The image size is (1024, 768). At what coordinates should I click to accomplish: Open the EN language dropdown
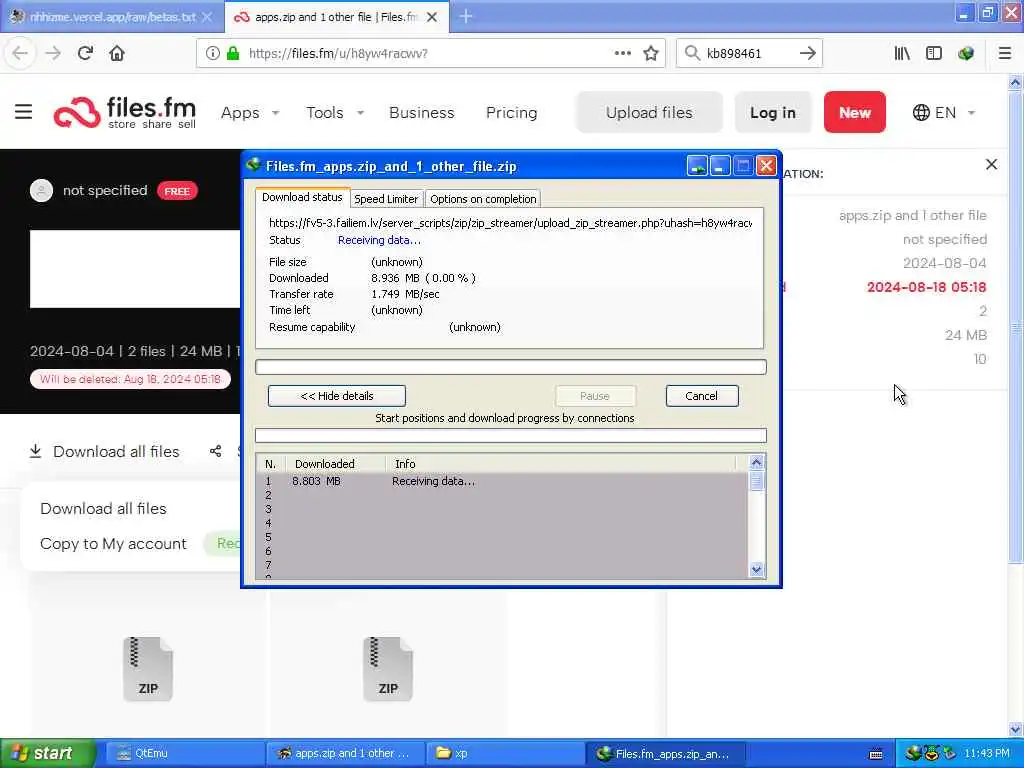click(x=944, y=112)
